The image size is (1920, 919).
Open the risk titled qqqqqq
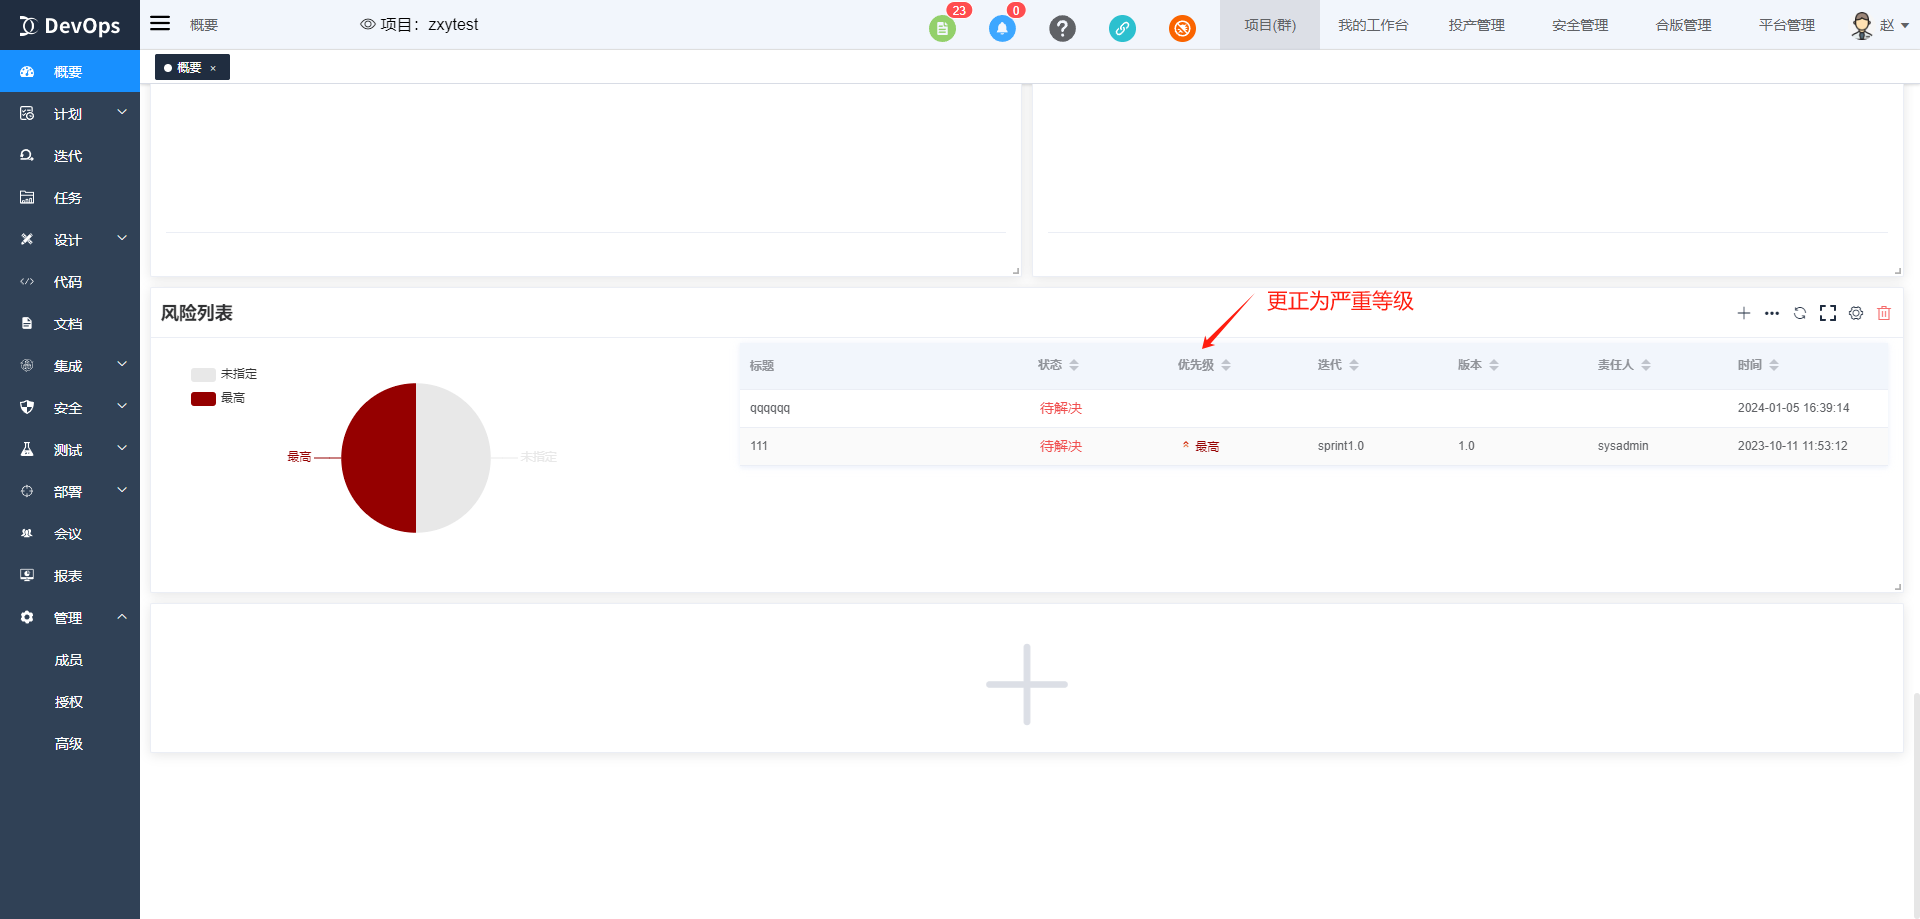(770, 408)
